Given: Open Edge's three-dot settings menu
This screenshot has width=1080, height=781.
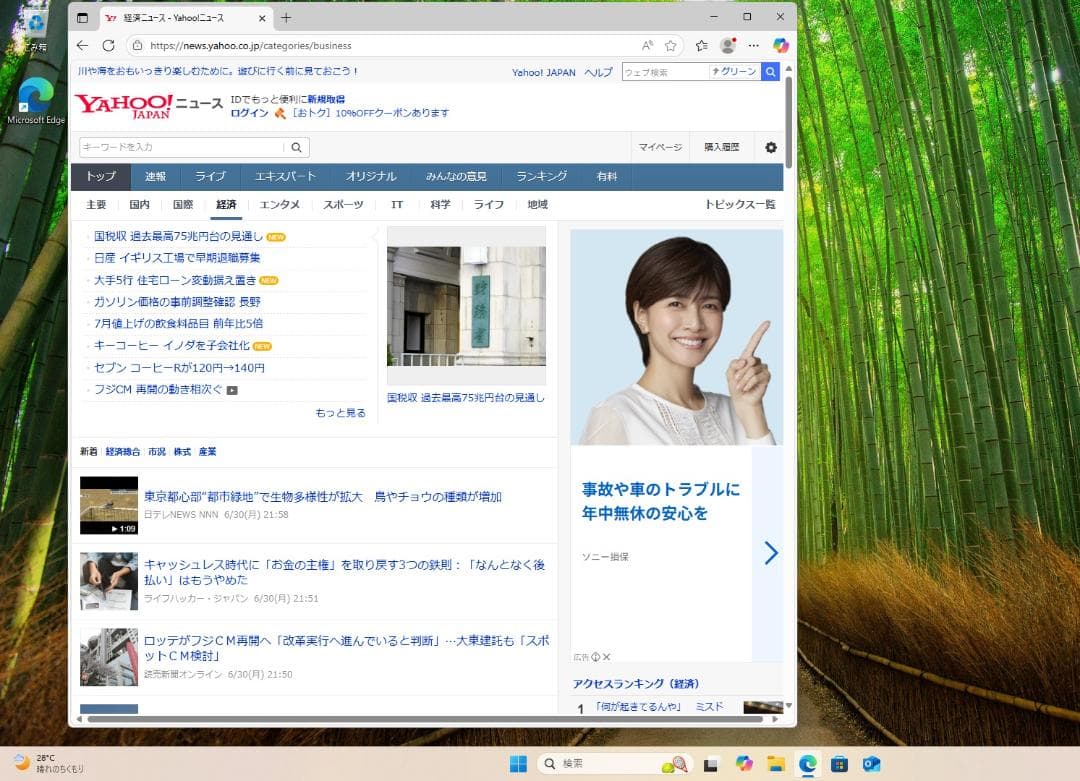Looking at the screenshot, I should click(x=753, y=45).
